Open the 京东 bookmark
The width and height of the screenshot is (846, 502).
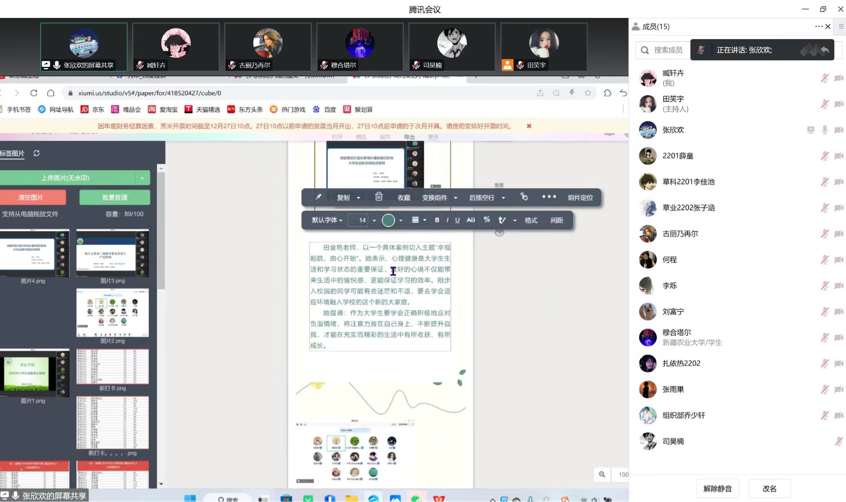click(x=93, y=110)
